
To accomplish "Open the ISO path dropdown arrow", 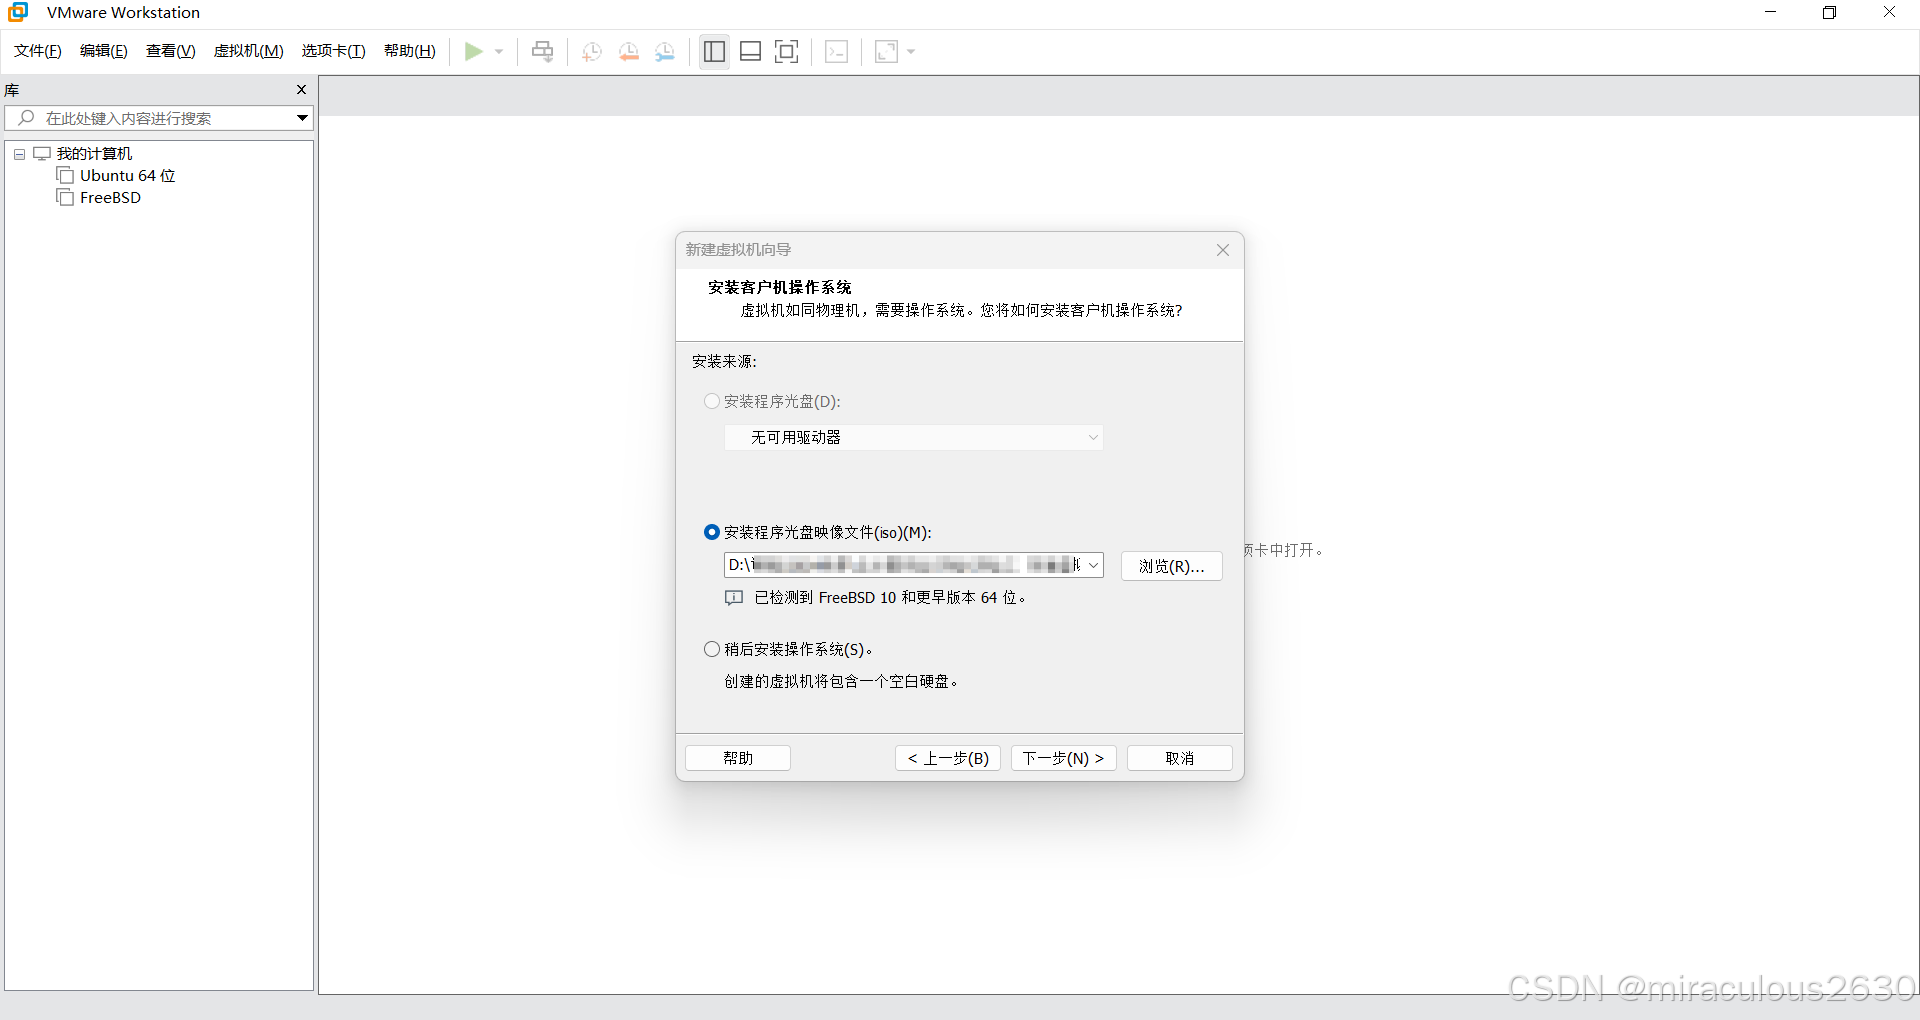I will (x=1094, y=565).
